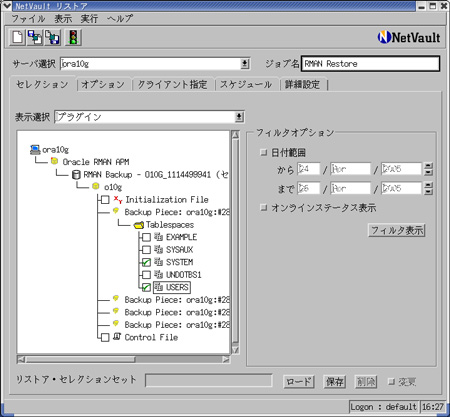This screenshot has width=450, height=417.
Task: Check the EXAMPLE tablespace checkbox
Action: click(146, 237)
